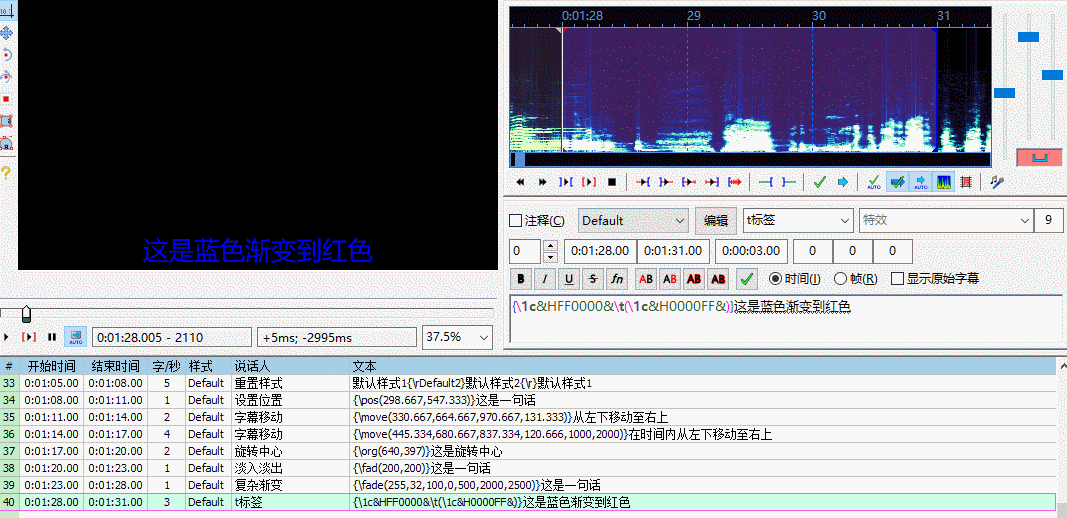Toggle video auto-scroll AUTO button

point(75,337)
